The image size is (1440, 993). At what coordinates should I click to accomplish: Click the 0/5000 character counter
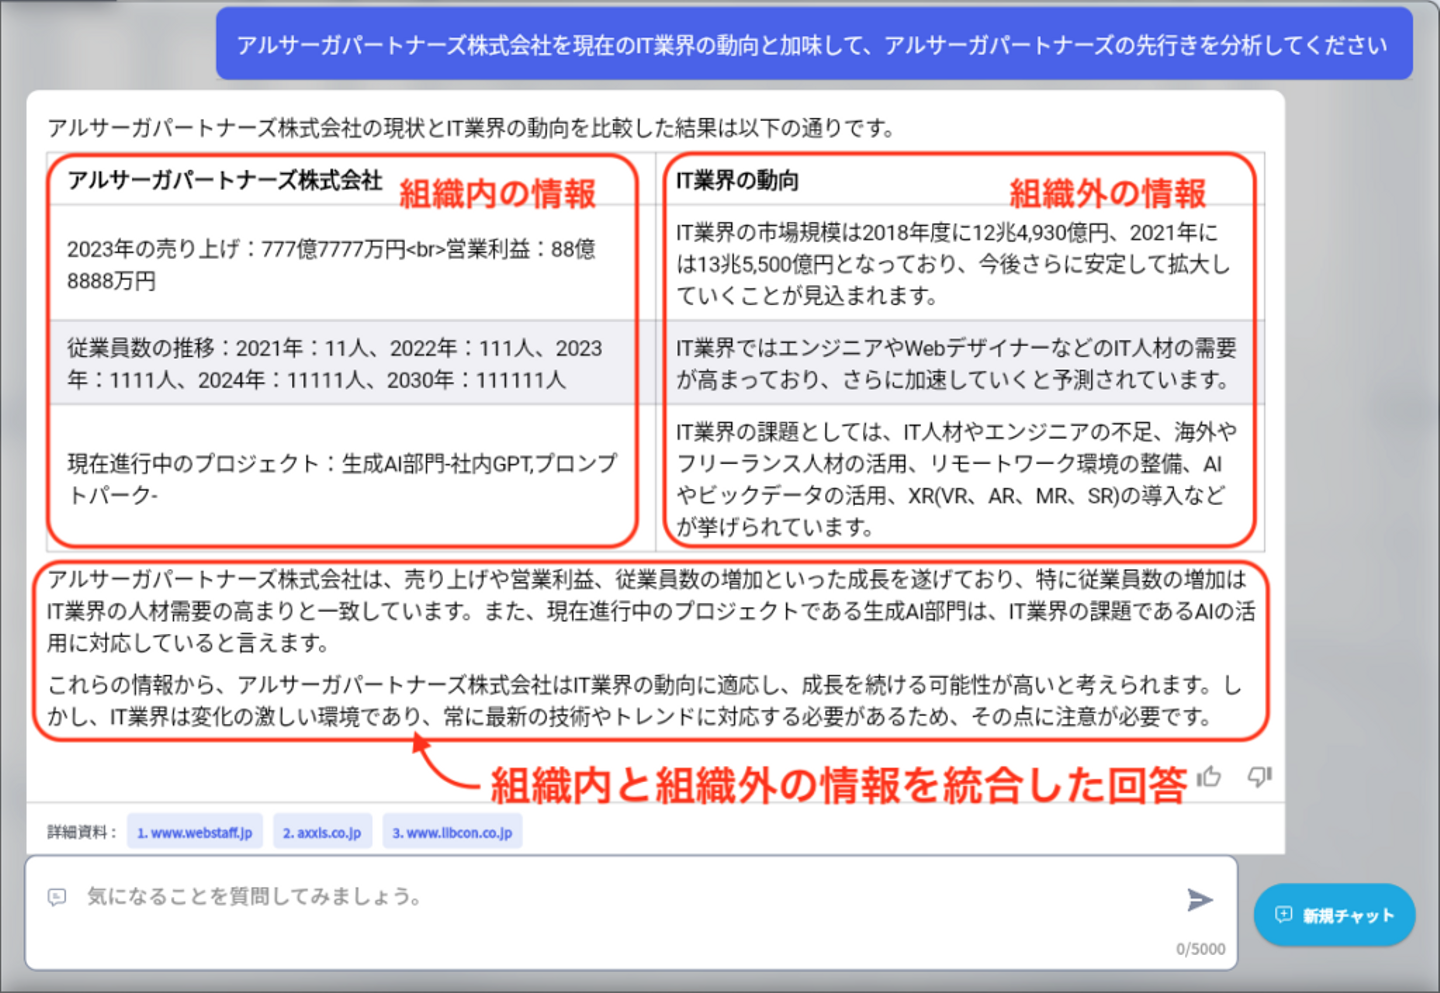tap(1200, 949)
